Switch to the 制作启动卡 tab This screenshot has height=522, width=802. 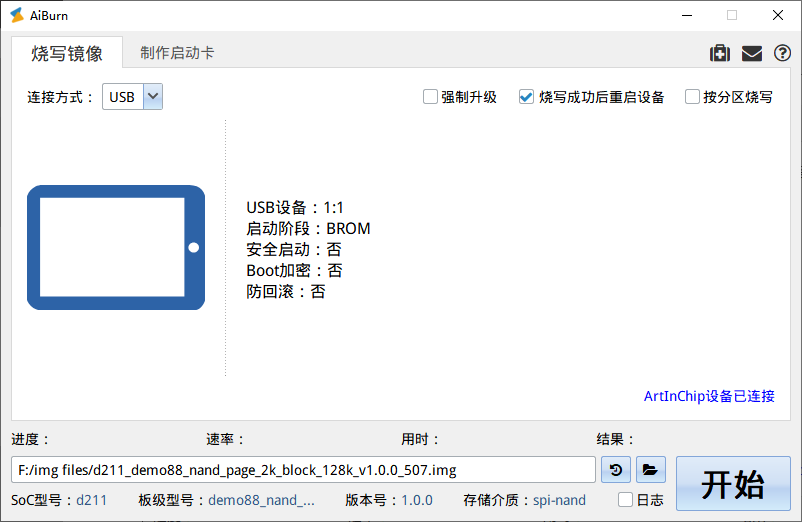(177, 53)
